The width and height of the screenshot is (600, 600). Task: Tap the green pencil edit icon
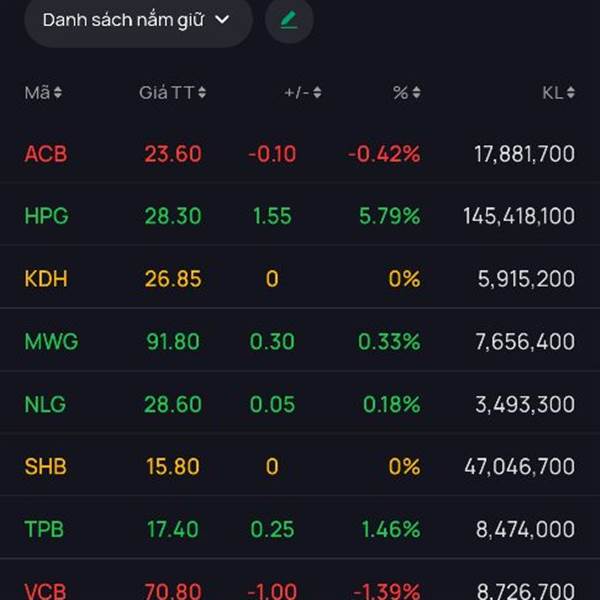pos(289,20)
